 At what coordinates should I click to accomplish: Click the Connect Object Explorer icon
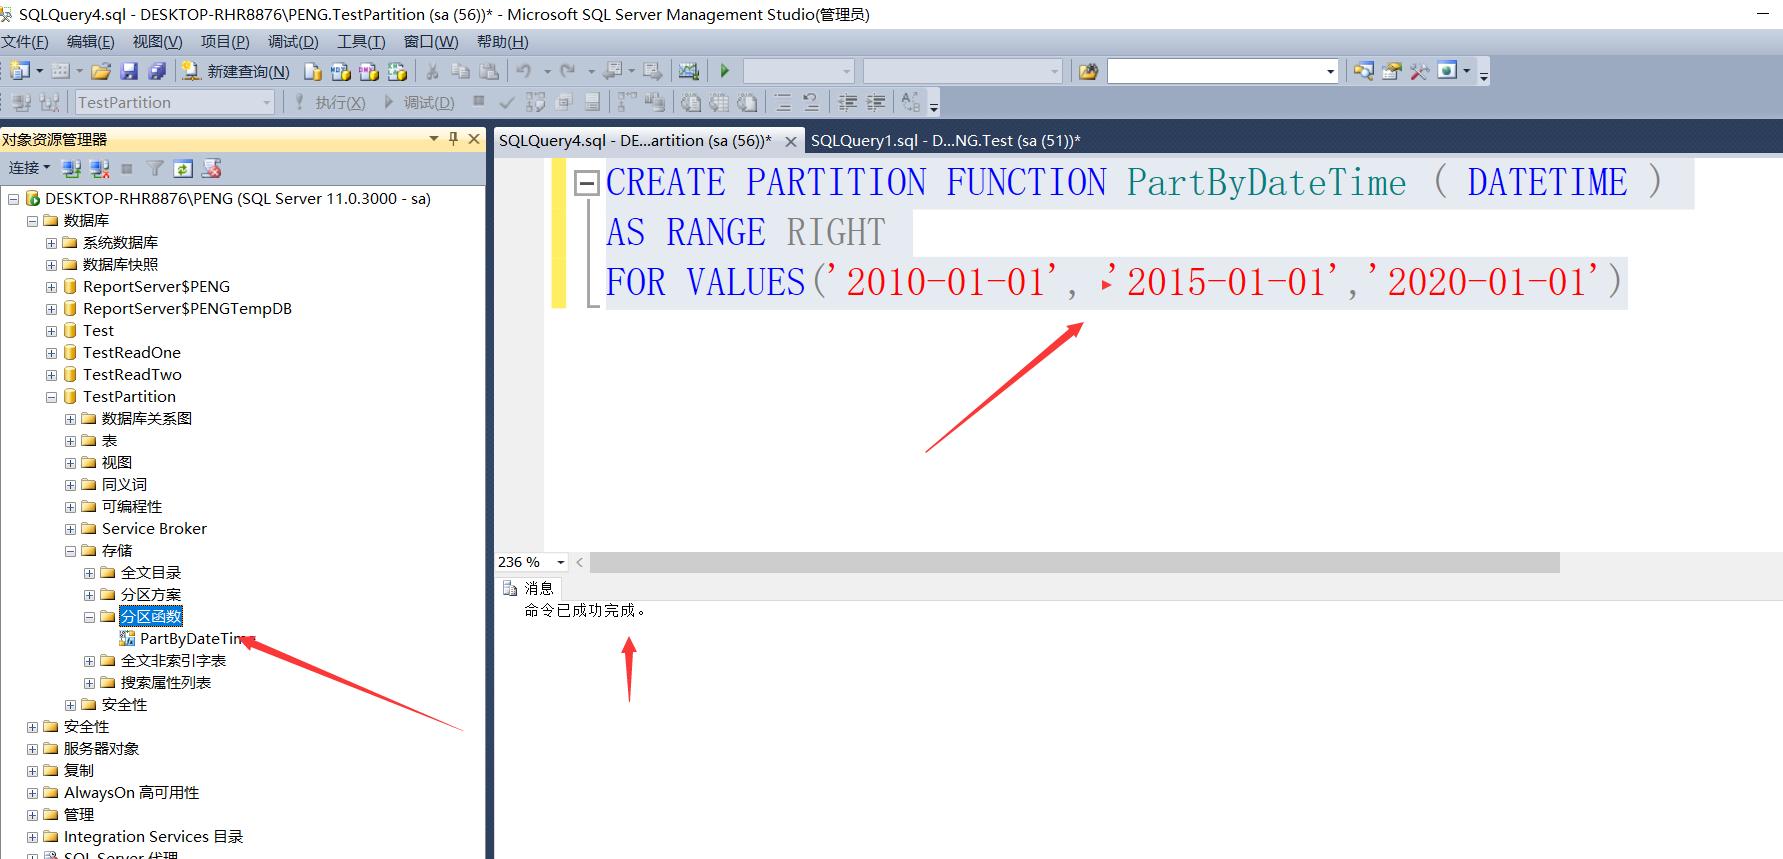click(72, 168)
